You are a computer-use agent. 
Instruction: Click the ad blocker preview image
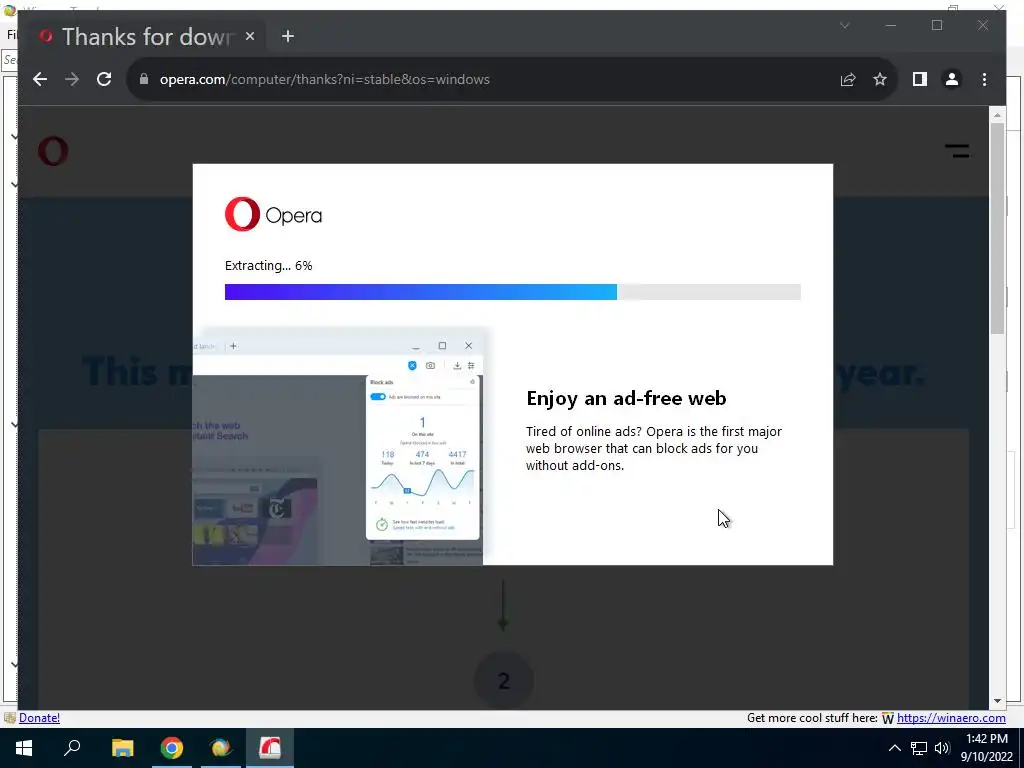338,446
